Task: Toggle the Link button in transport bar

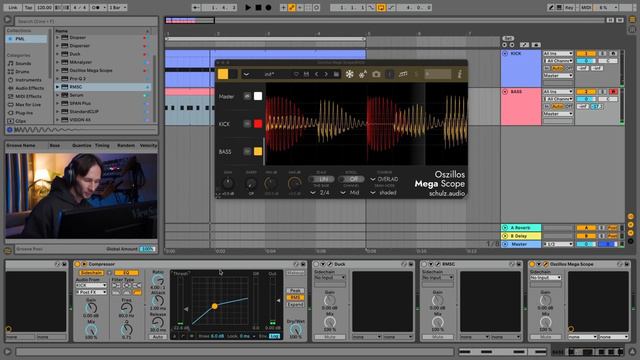Action: pos(13,7)
